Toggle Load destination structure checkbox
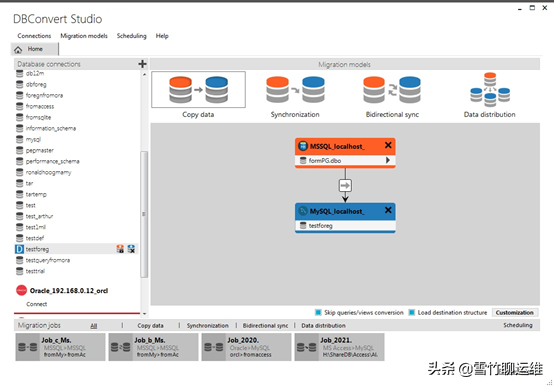 [412, 312]
